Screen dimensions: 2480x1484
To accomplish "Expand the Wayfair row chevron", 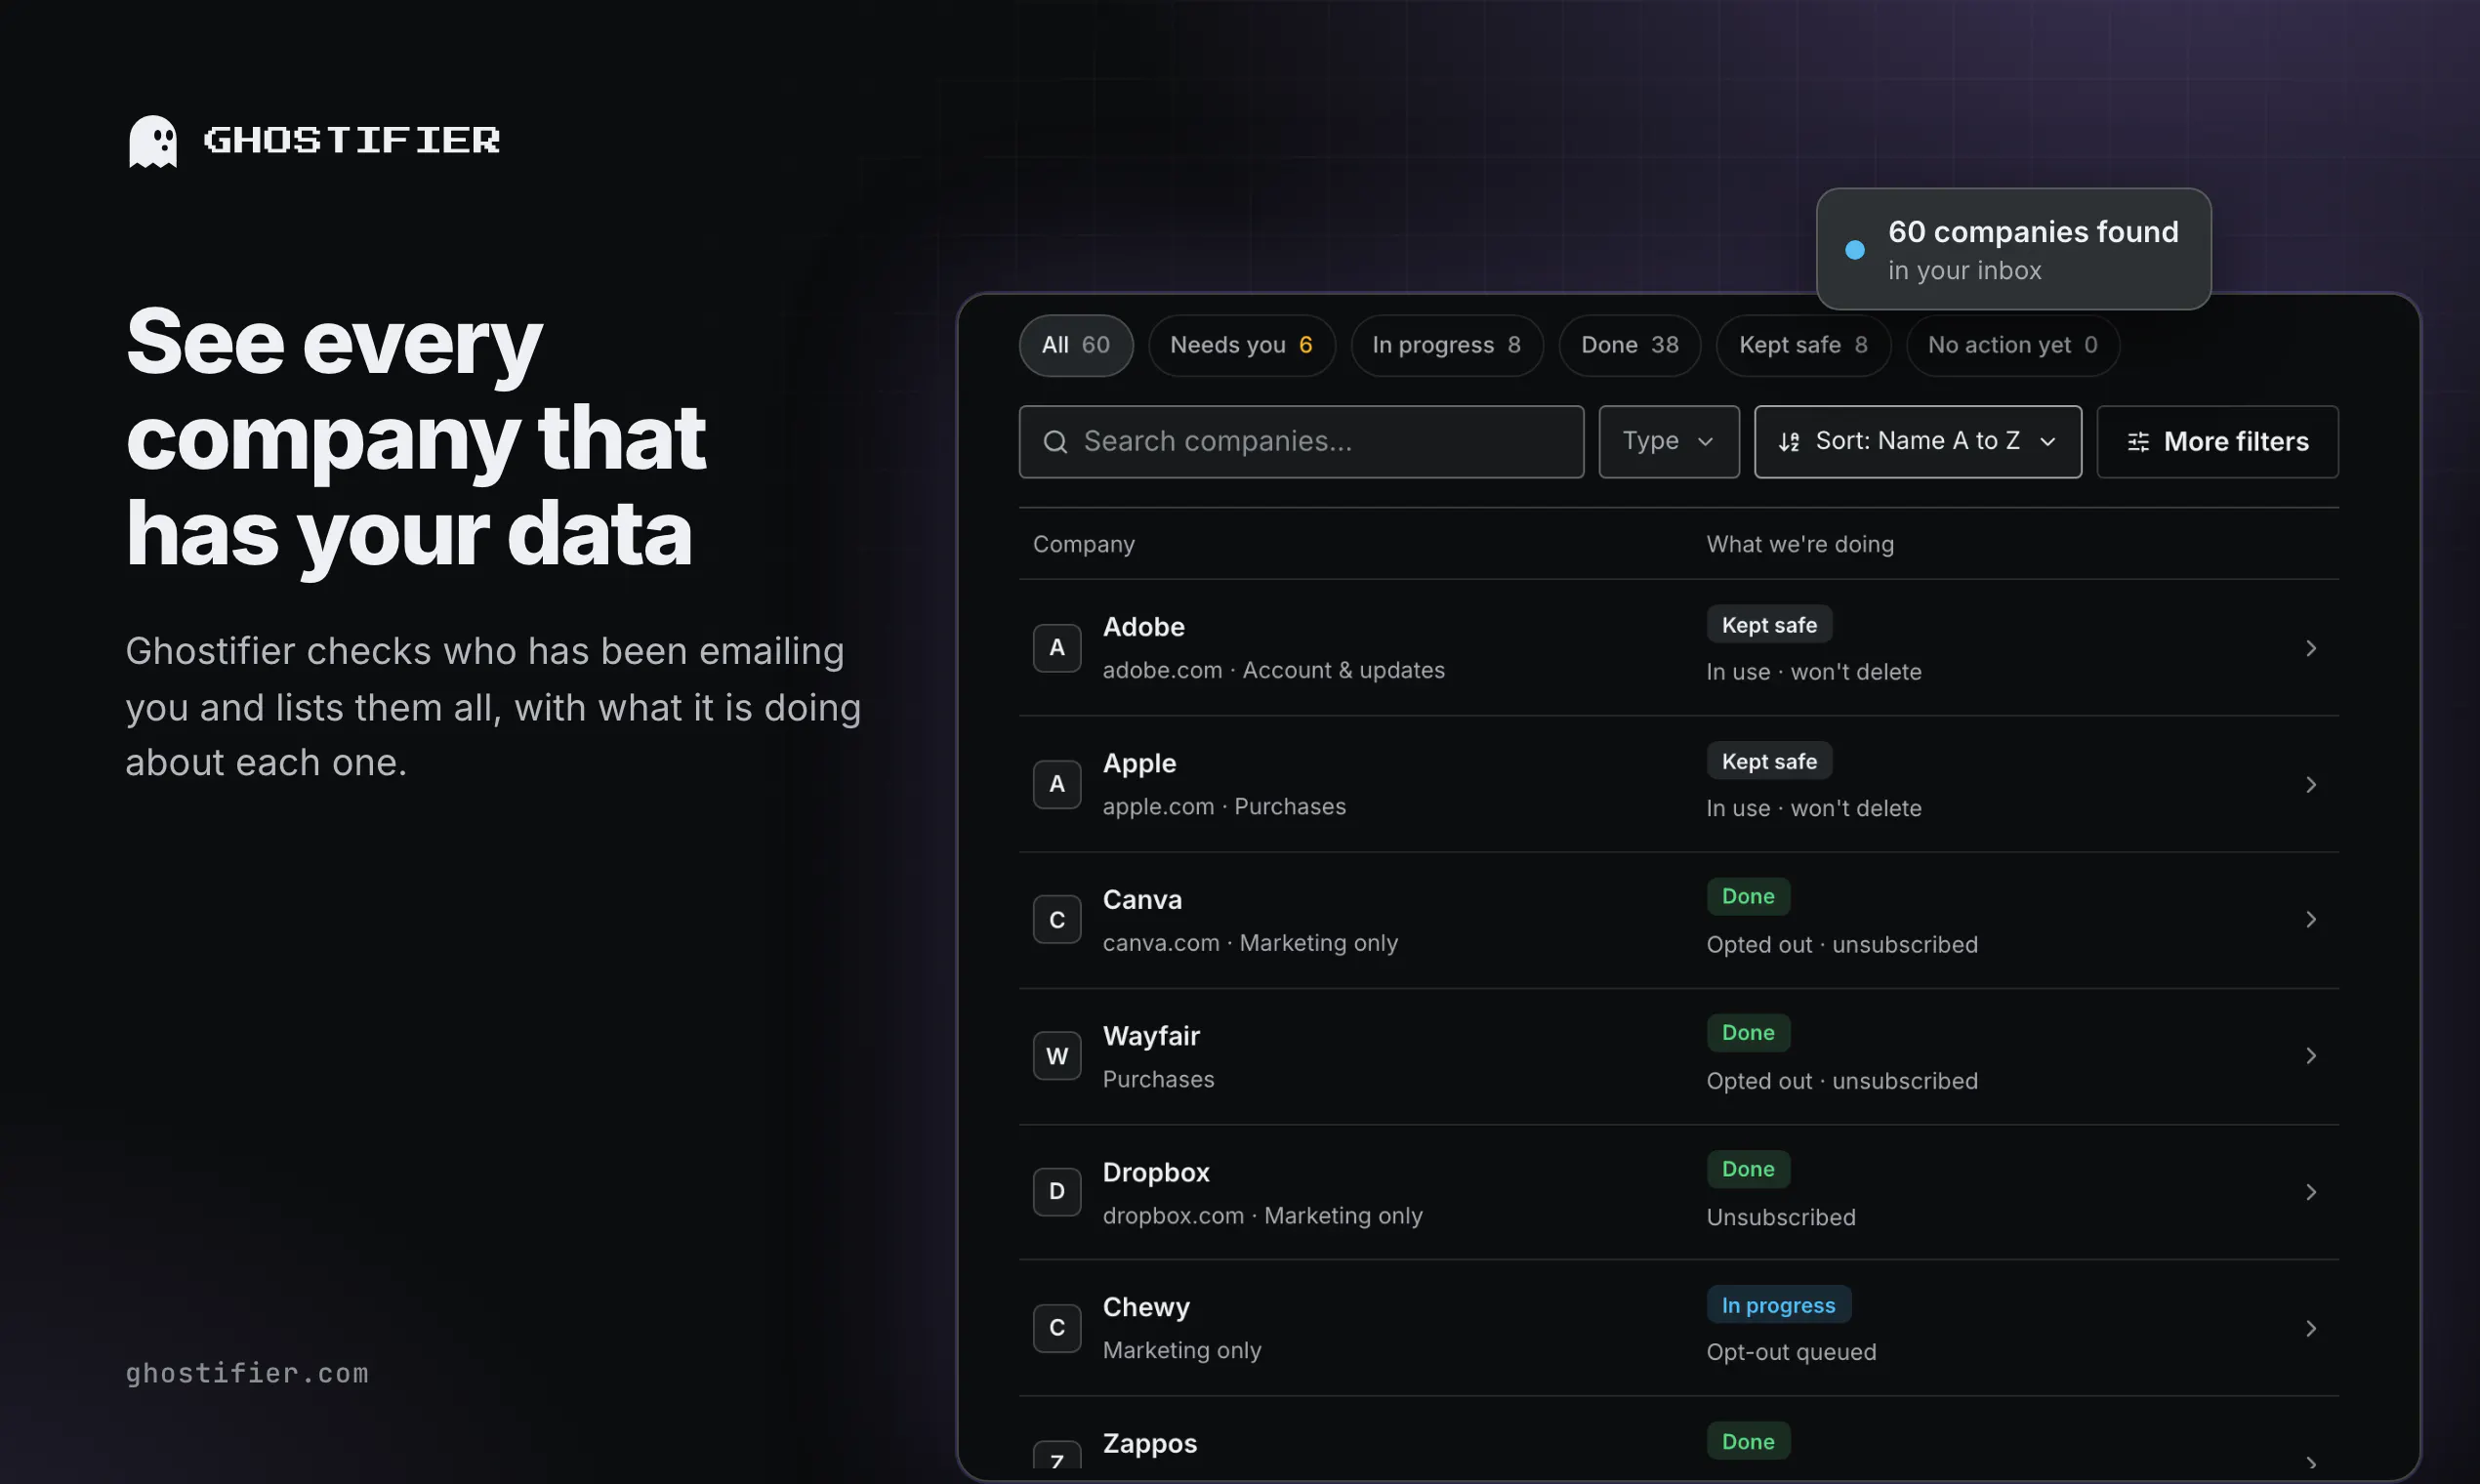I will tap(2311, 1056).
